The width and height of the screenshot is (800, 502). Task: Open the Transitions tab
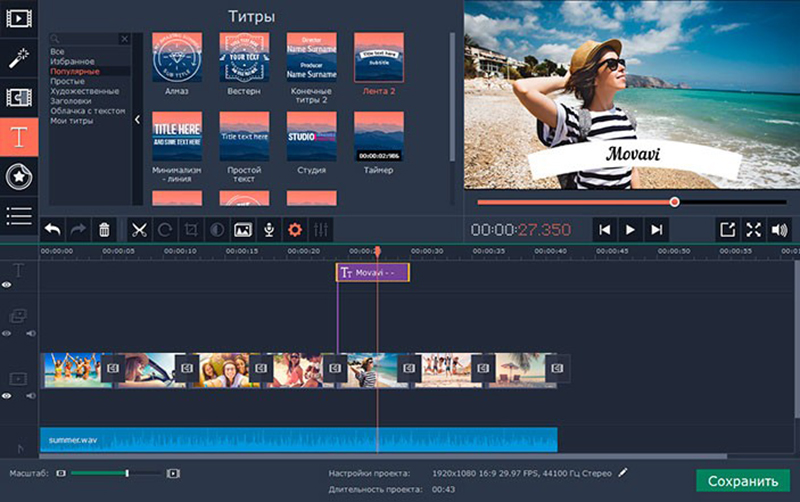tap(19, 97)
